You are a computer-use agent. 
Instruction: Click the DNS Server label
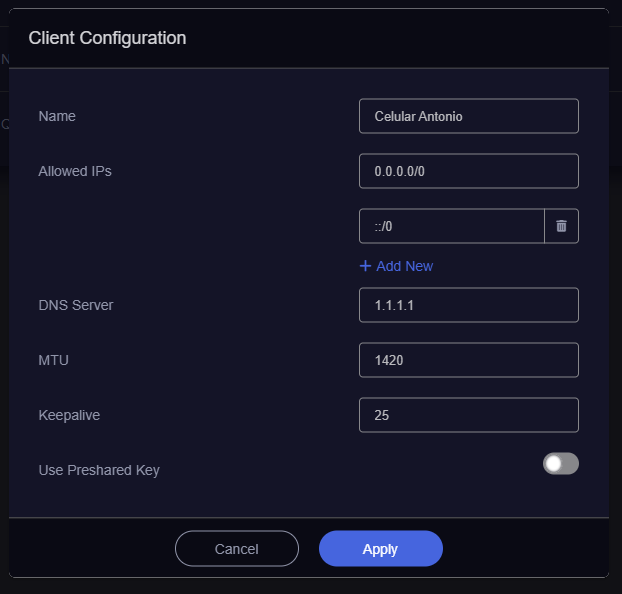pos(76,305)
